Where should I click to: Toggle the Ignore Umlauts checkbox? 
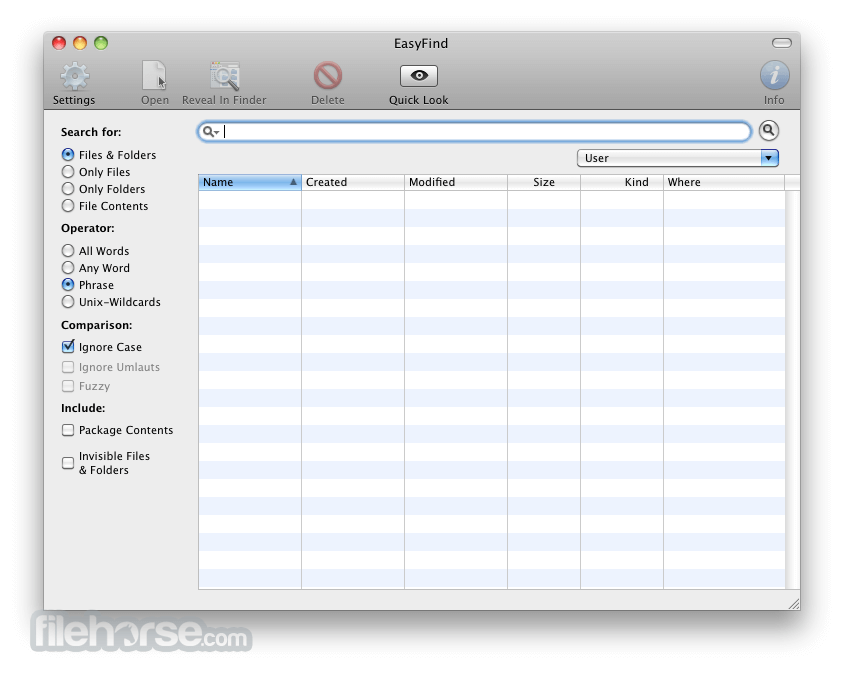(68, 367)
